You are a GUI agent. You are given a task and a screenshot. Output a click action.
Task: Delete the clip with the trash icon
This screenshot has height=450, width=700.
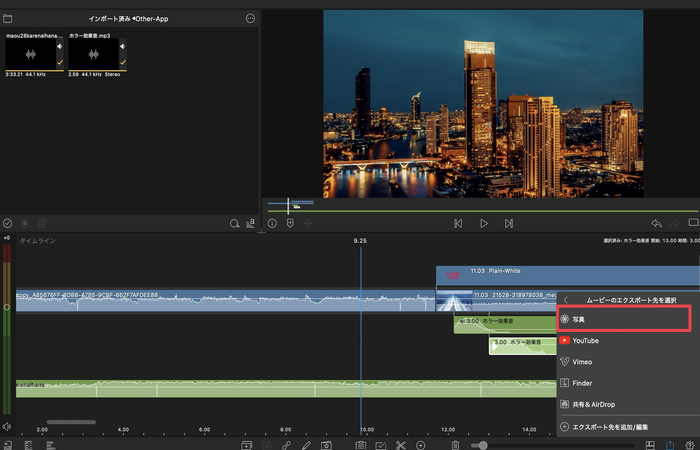(x=455, y=444)
